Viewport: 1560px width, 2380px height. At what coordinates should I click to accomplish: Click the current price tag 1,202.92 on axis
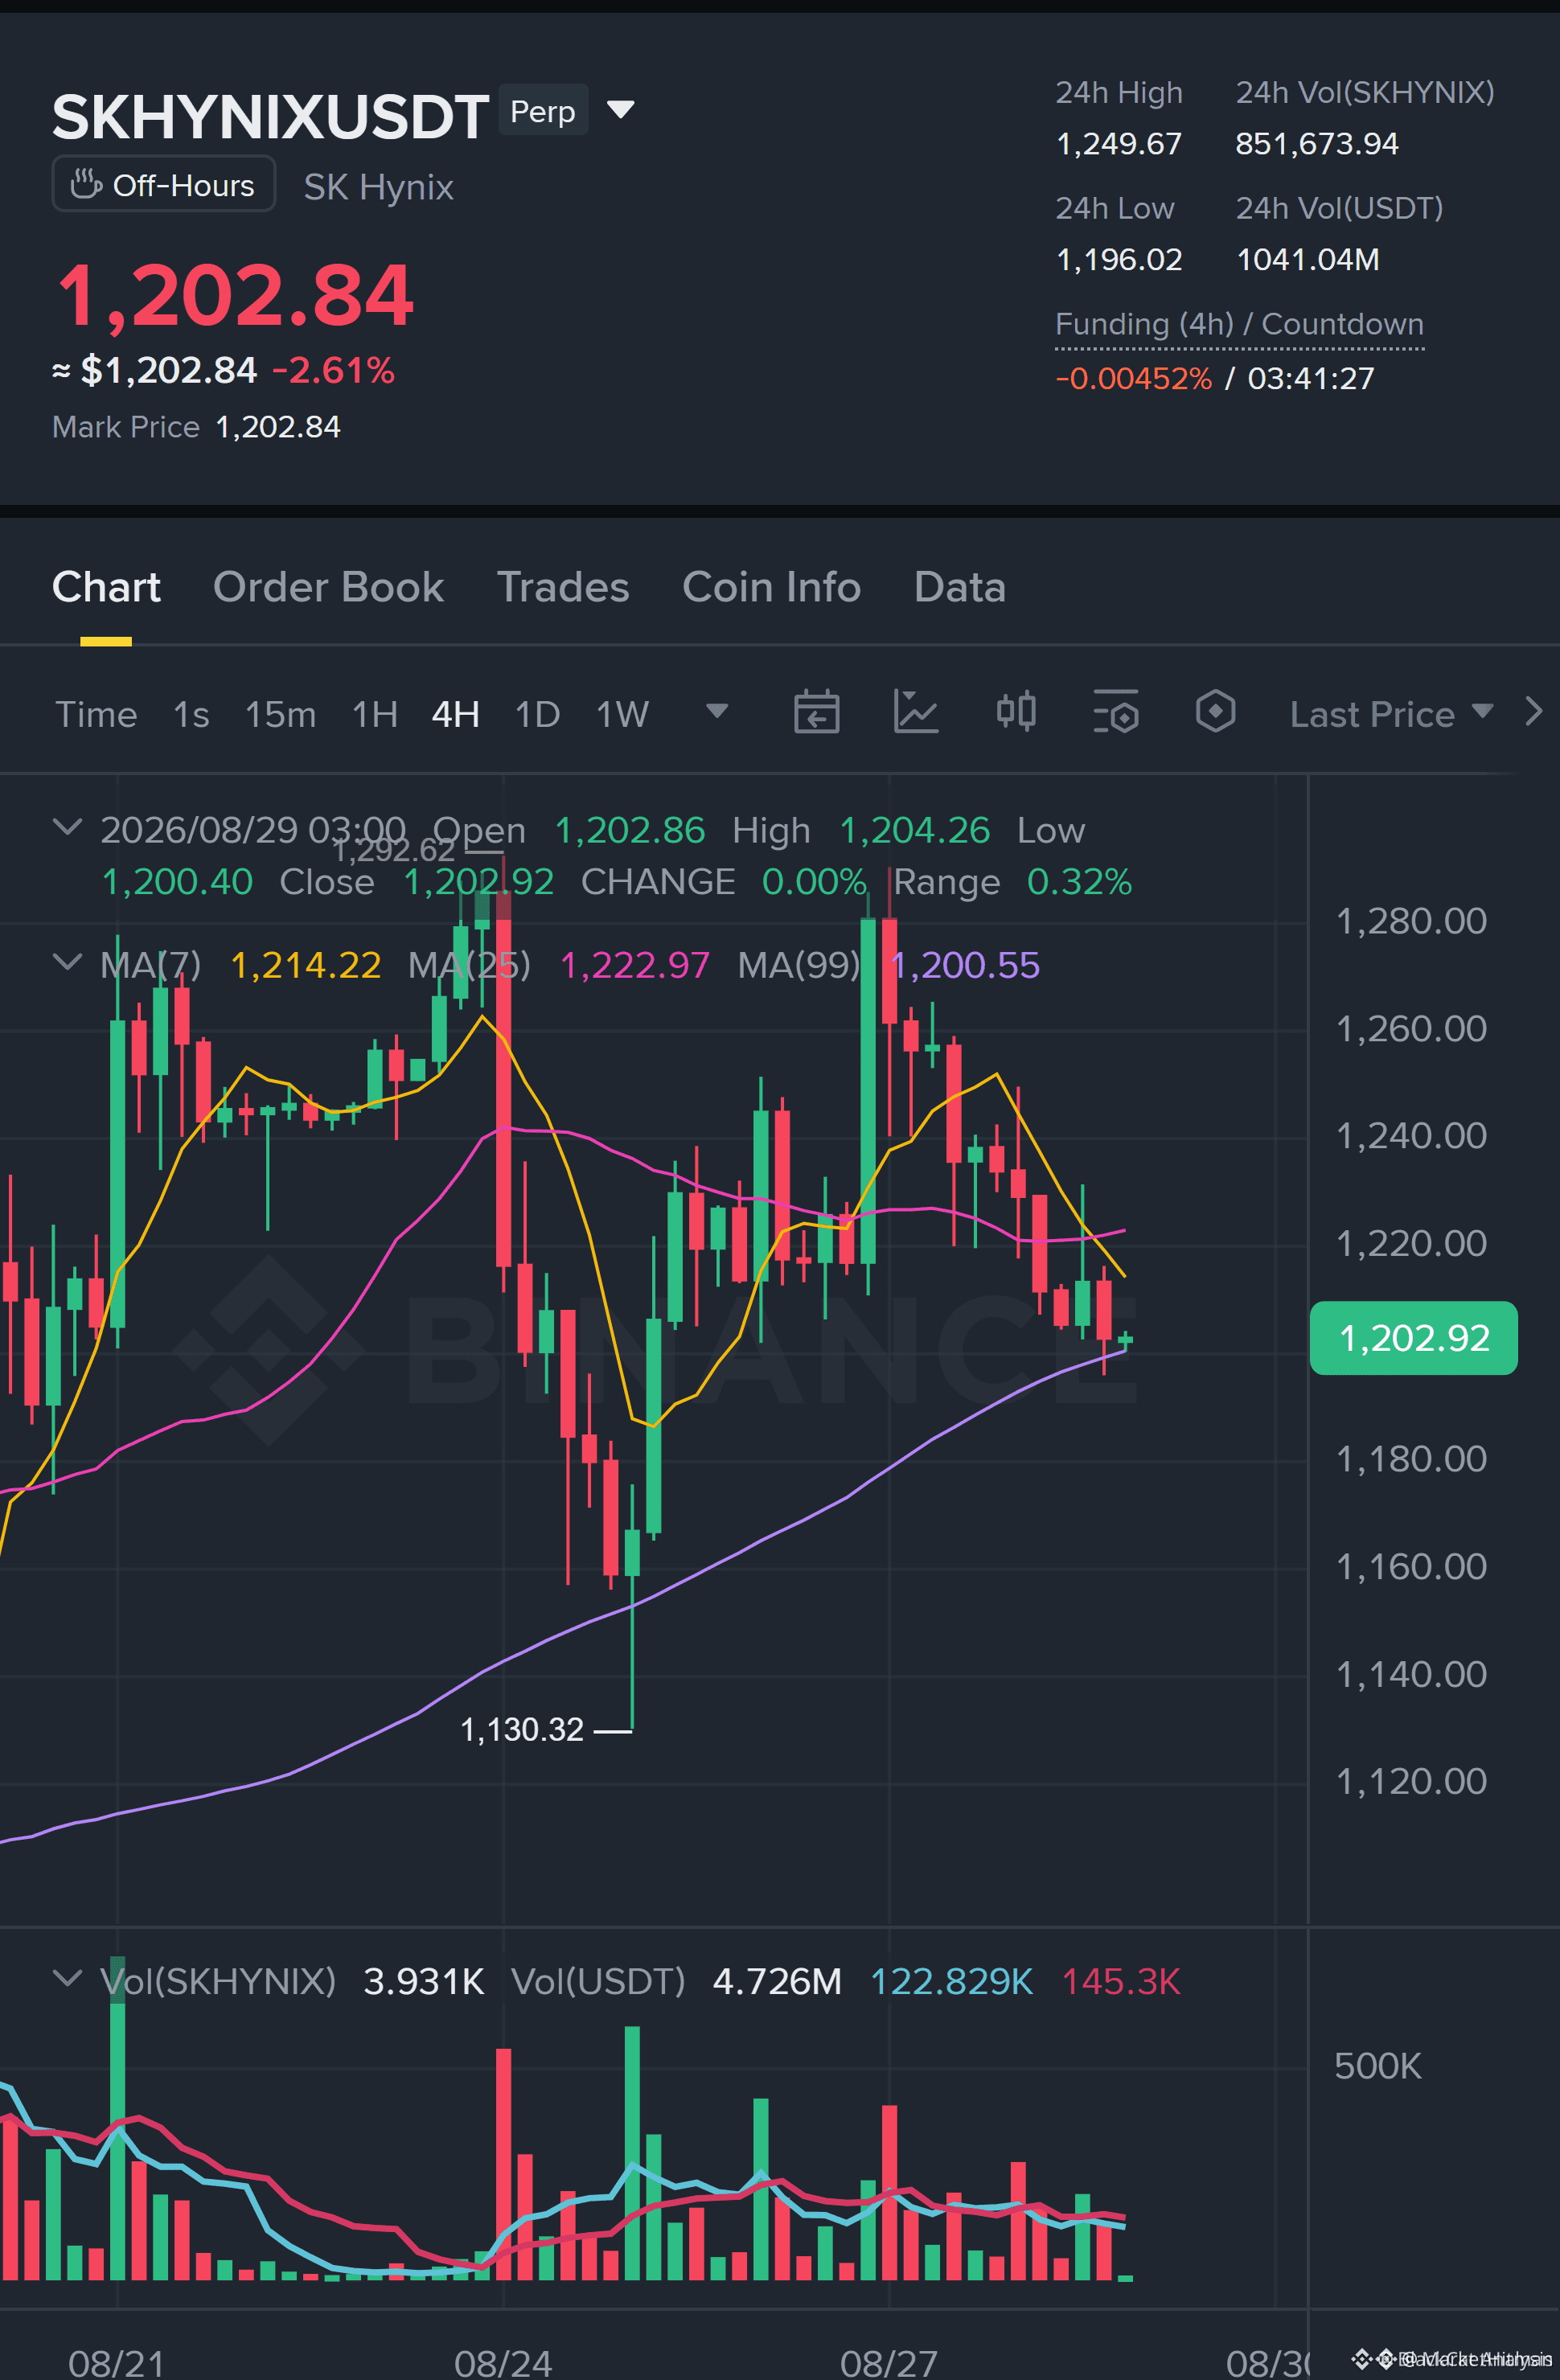pos(1414,1338)
